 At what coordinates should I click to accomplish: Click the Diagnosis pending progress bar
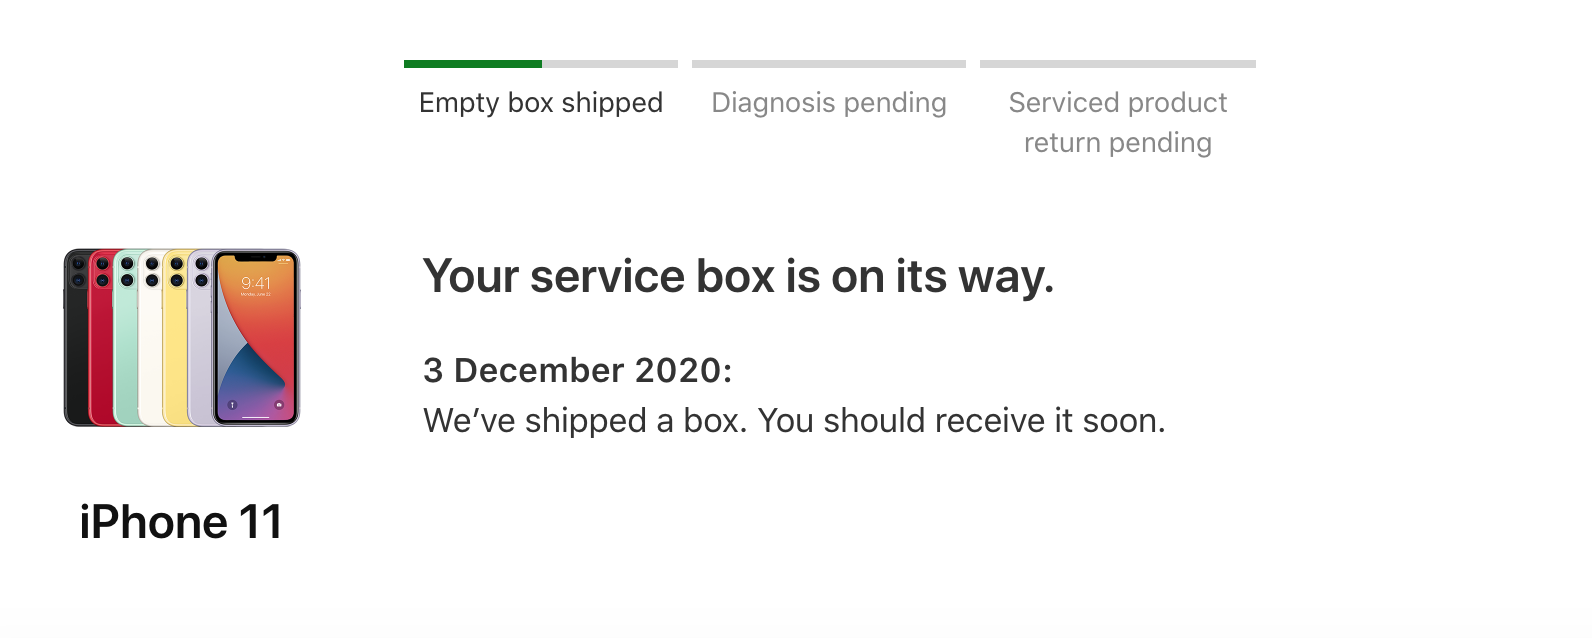pos(828,64)
